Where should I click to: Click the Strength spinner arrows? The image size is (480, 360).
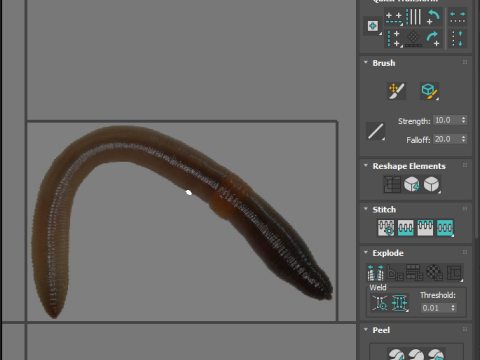[464, 120]
